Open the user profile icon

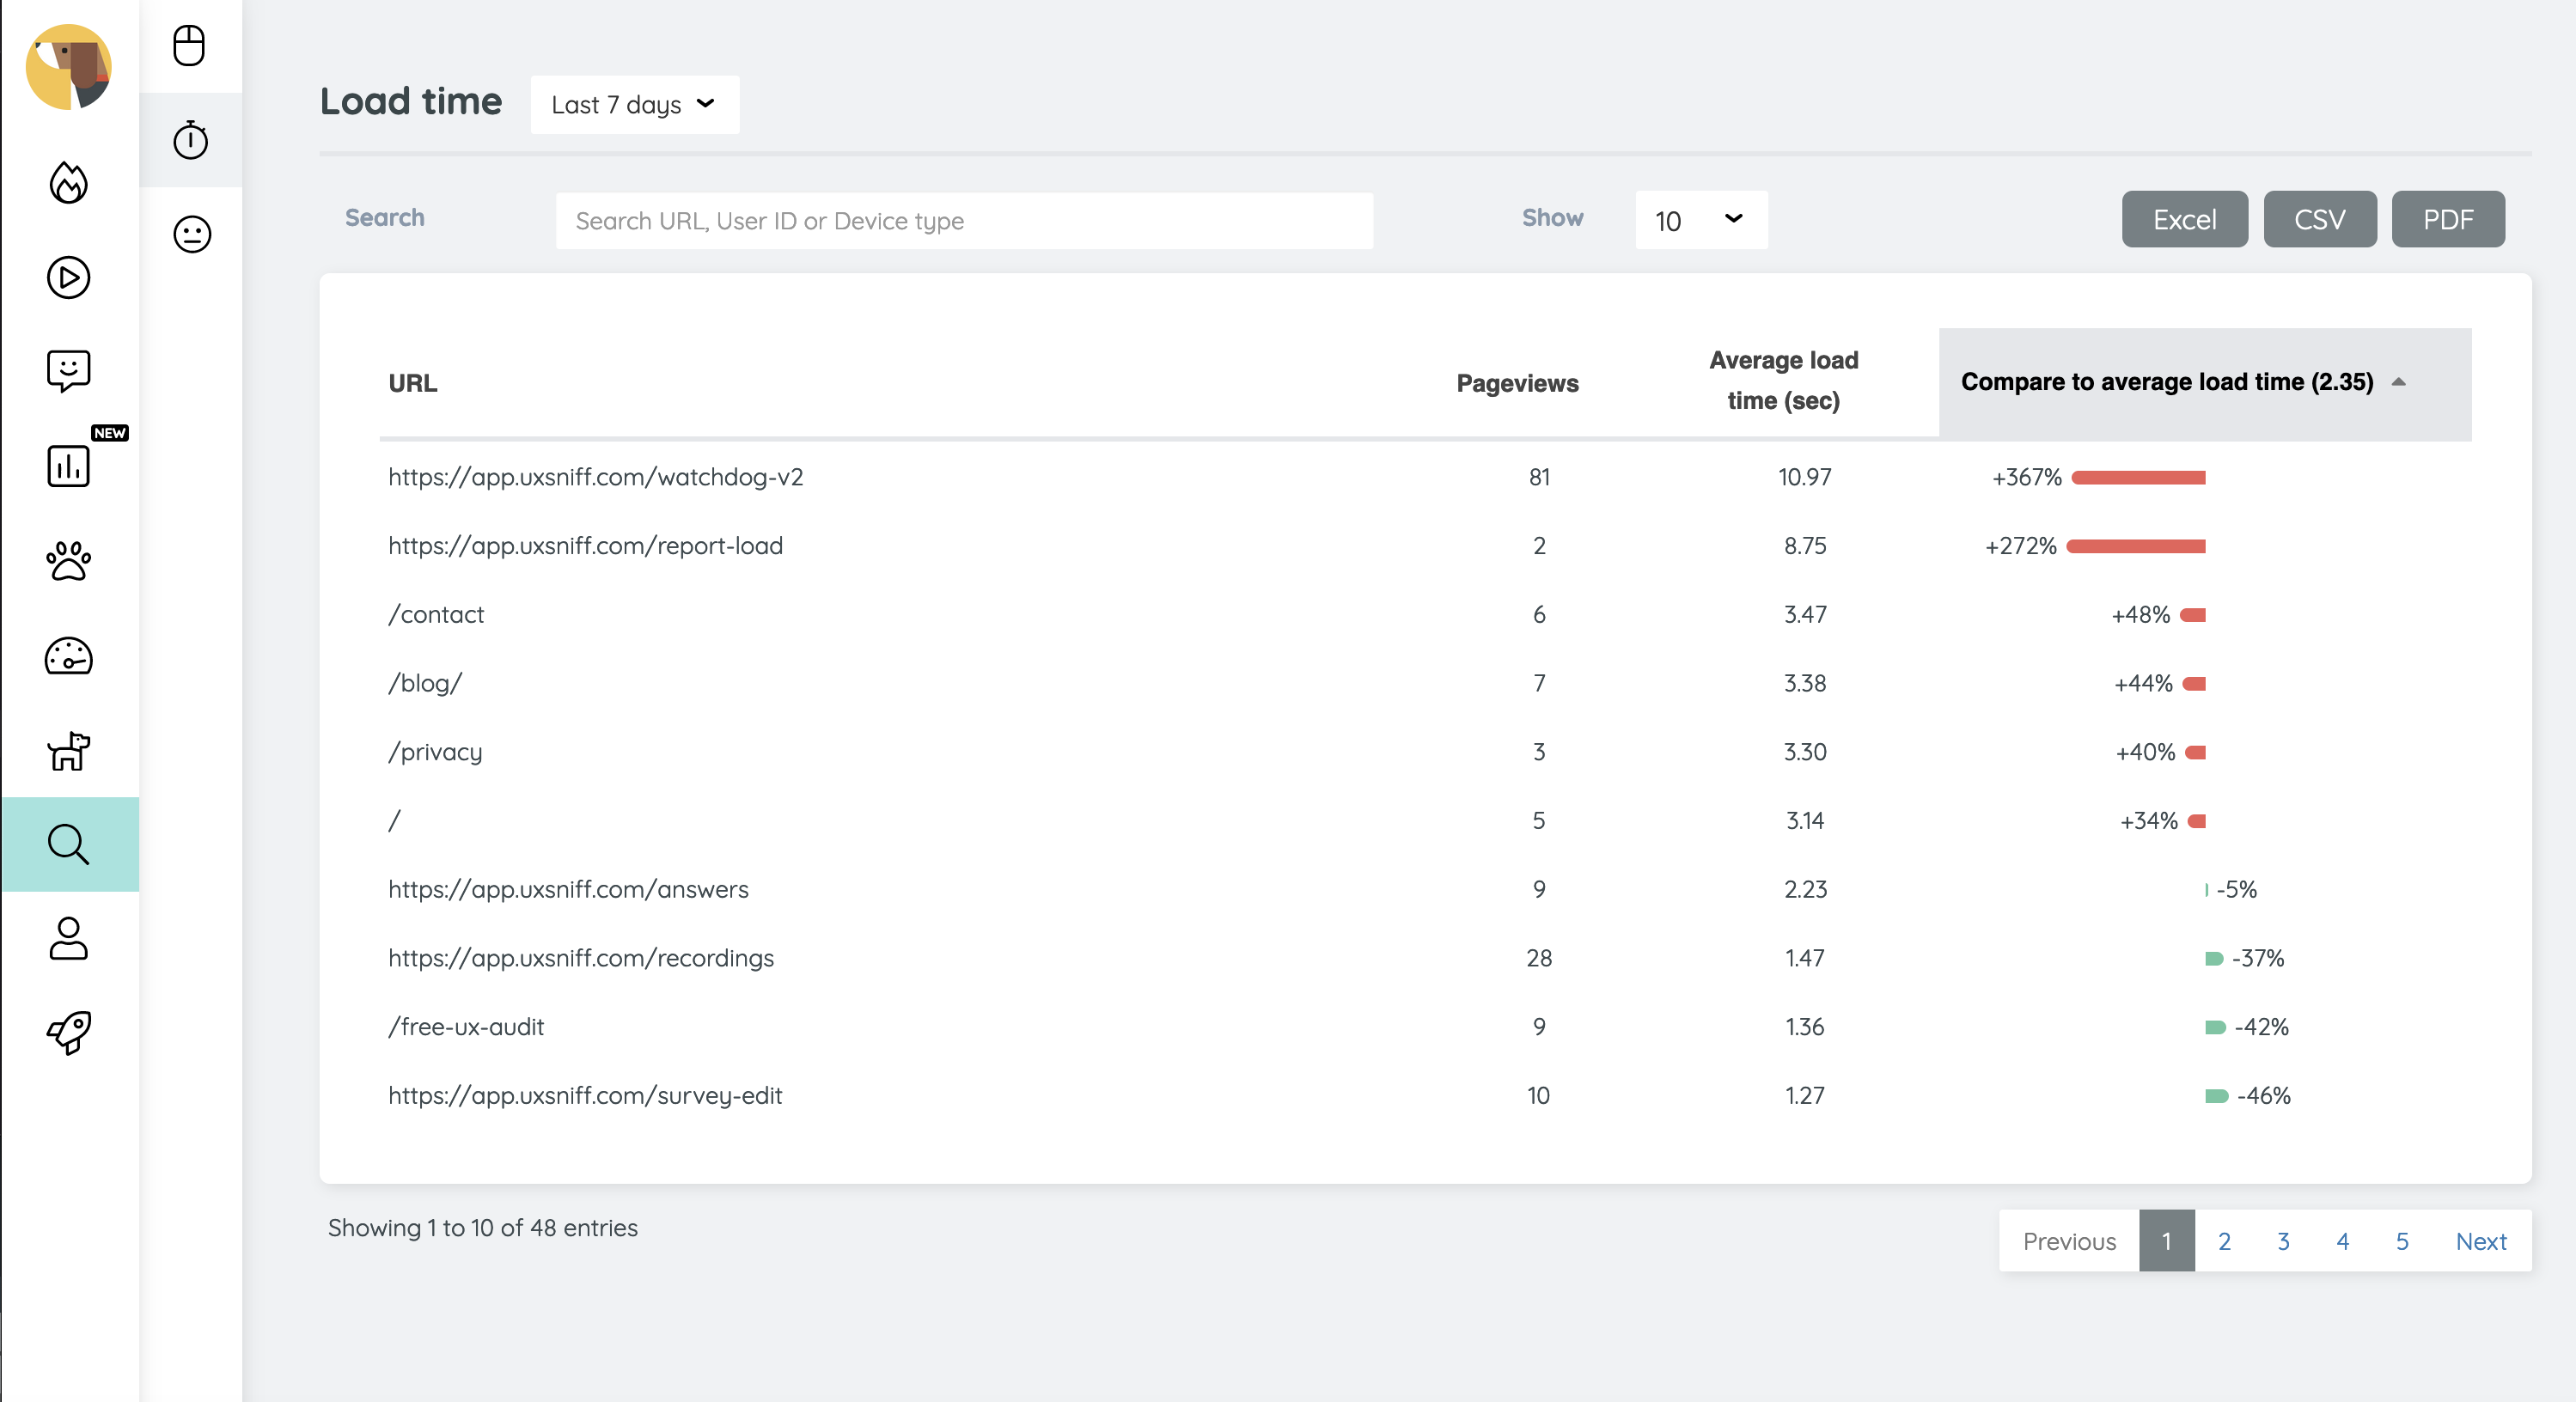pyautogui.click(x=68, y=938)
